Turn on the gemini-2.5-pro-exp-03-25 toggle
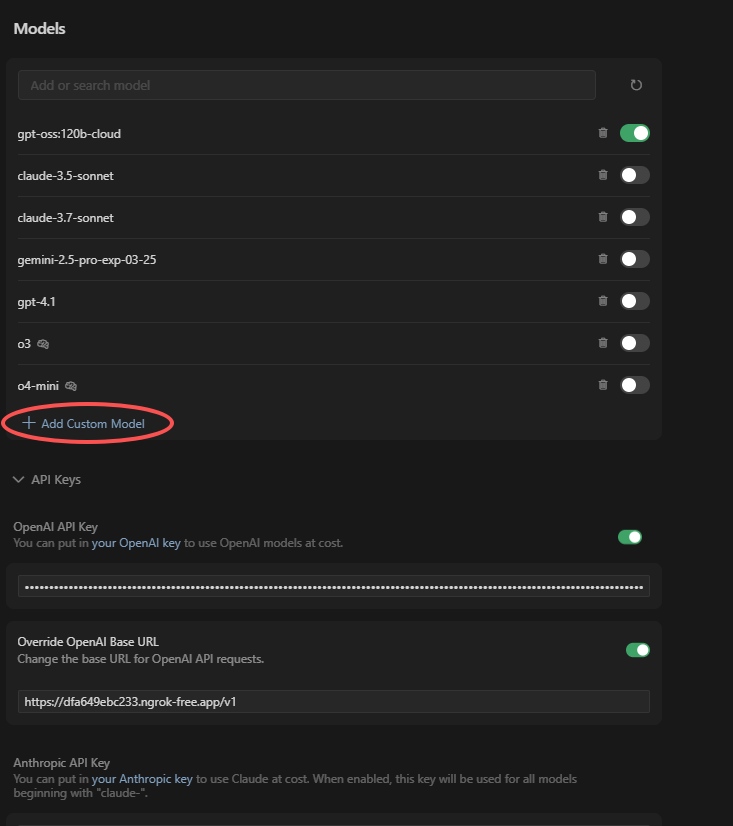The width and height of the screenshot is (733, 826). (635, 259)
